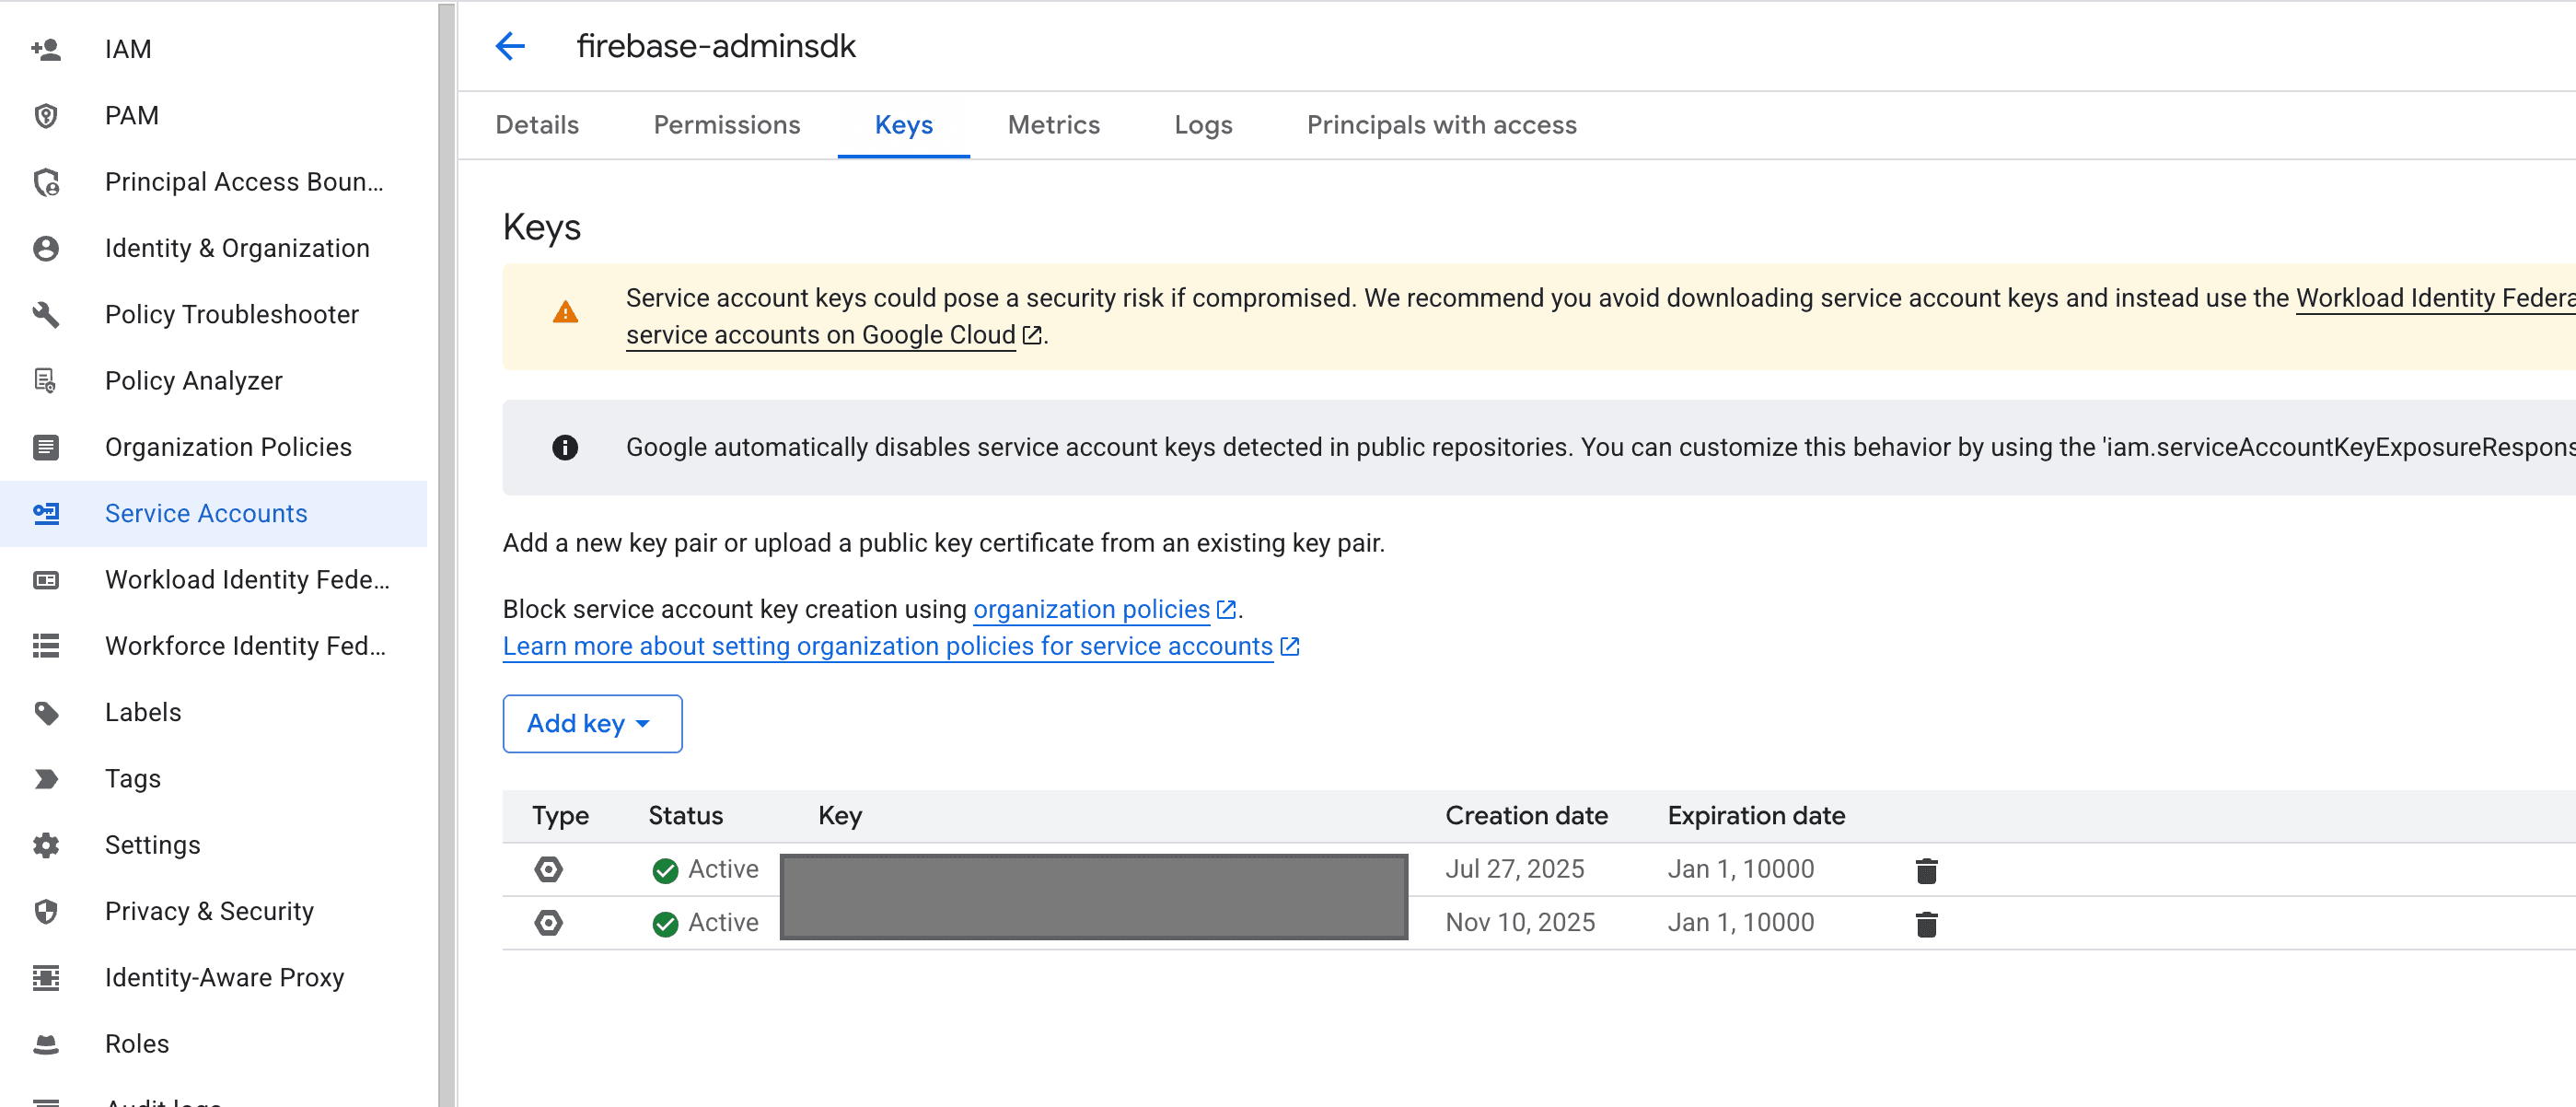Open Principals with access tab
2576x1107 pixels.
pos(1441,125)
